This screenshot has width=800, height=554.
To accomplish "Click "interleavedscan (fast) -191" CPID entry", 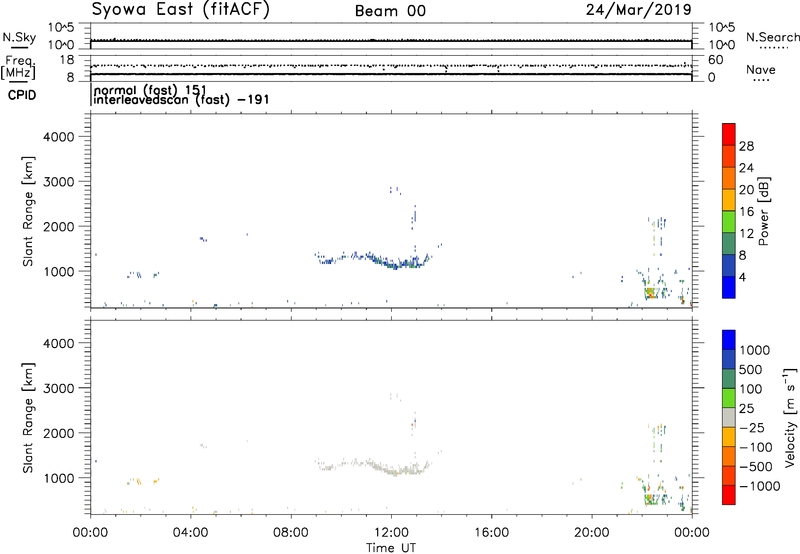I will 181,99.
